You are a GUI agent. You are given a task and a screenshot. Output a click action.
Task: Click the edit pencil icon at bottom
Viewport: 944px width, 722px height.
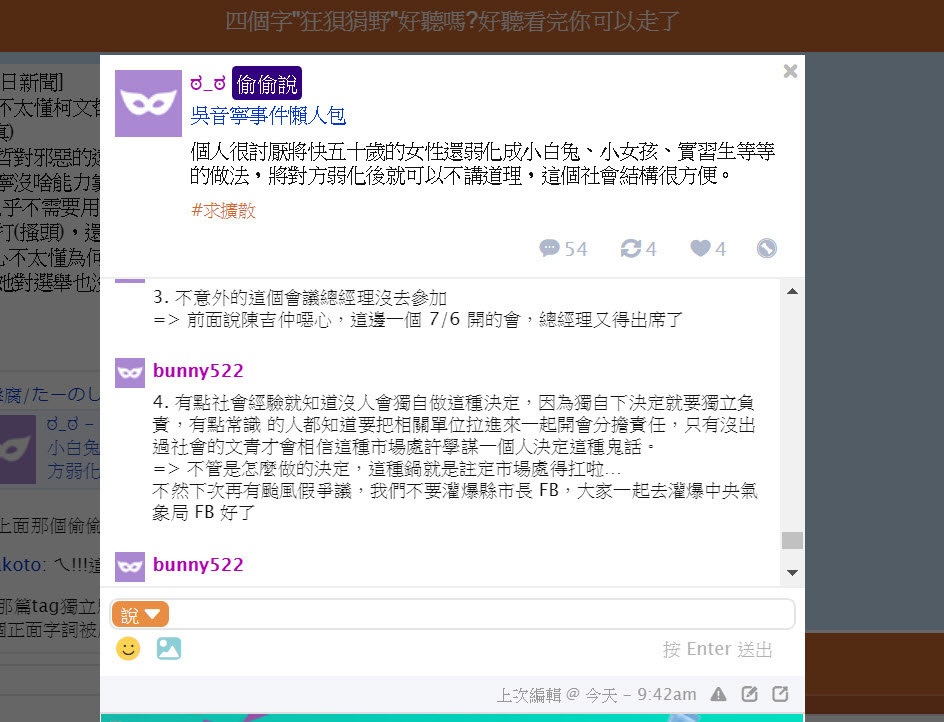tap(749, 694)
